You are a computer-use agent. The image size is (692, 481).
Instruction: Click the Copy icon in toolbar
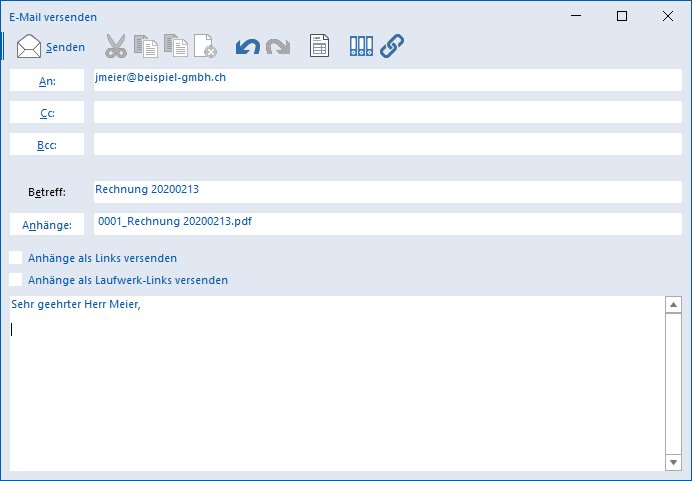tap(146, 46)
